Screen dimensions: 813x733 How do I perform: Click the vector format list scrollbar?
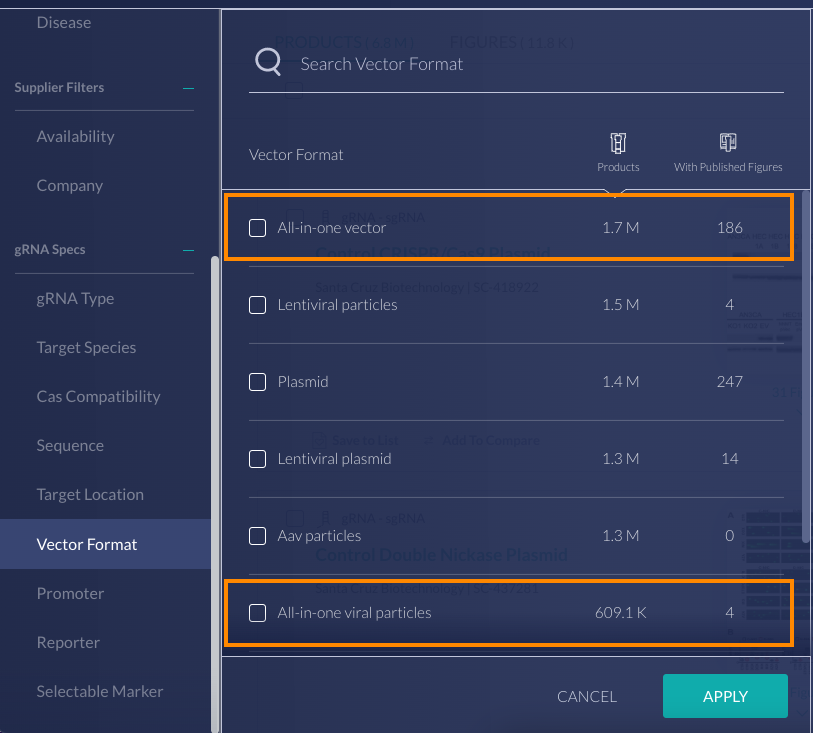805,367
